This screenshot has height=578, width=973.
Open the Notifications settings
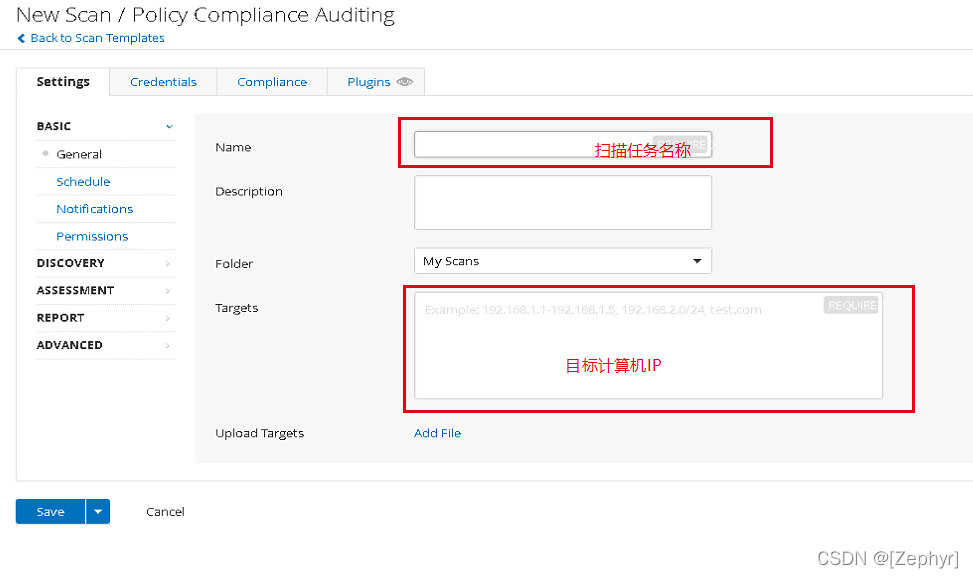click(94, 209)
